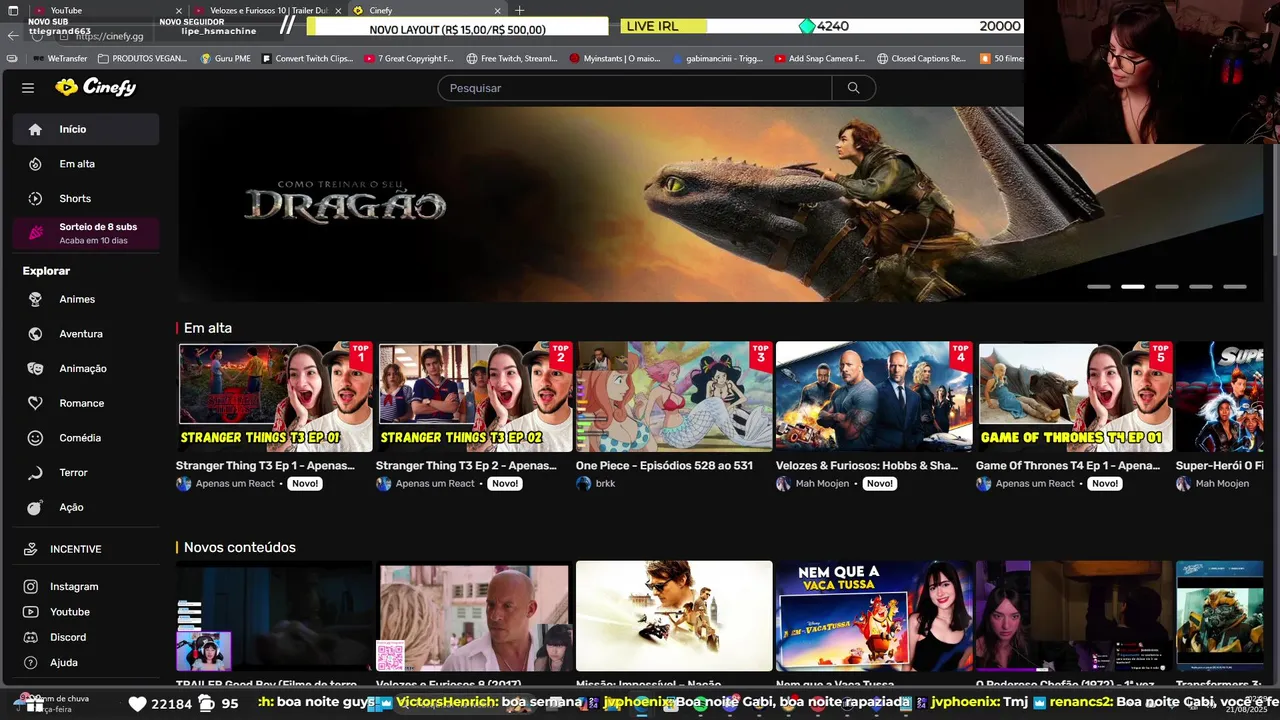
Task: Select the Ação category
Action: (86, 507)
